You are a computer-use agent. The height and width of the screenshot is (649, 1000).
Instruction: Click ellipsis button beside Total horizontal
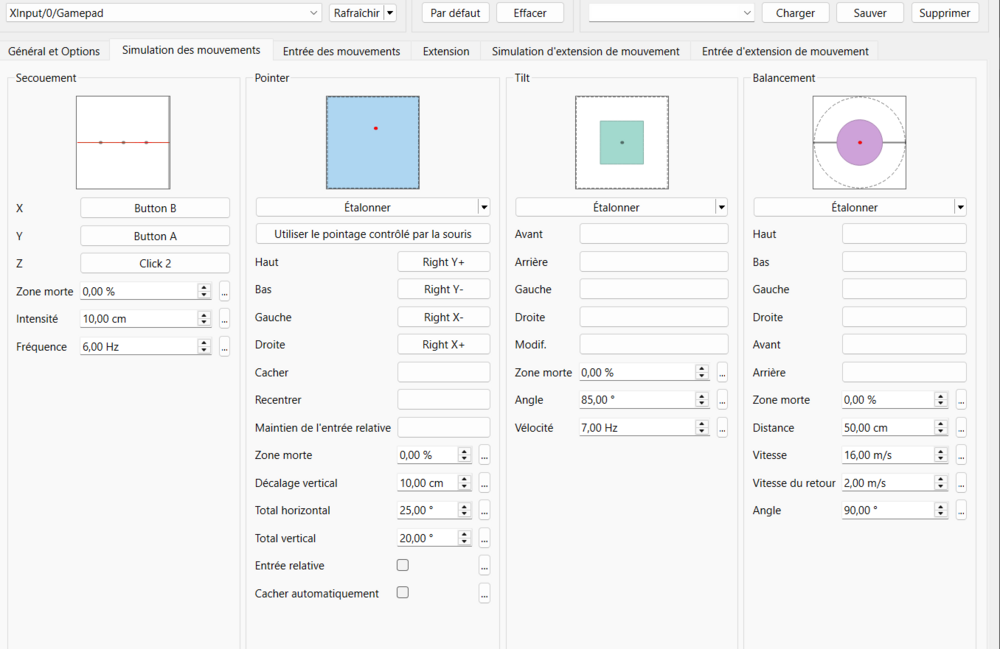coord(484,511)
